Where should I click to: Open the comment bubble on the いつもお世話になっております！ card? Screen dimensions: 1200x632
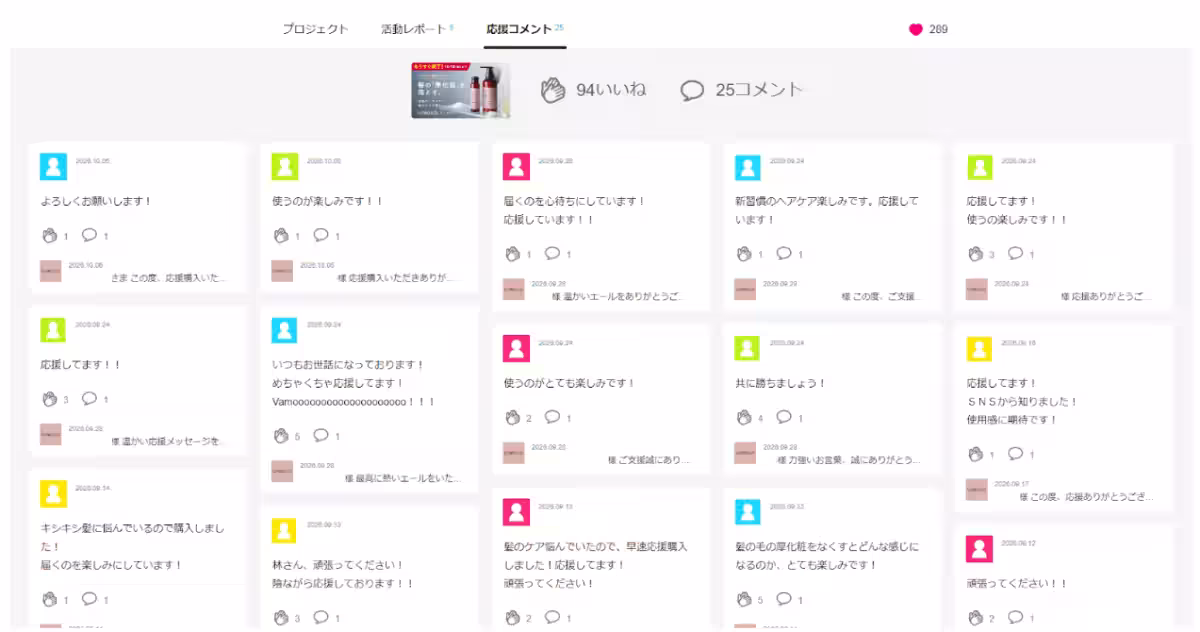pos(321,435)
